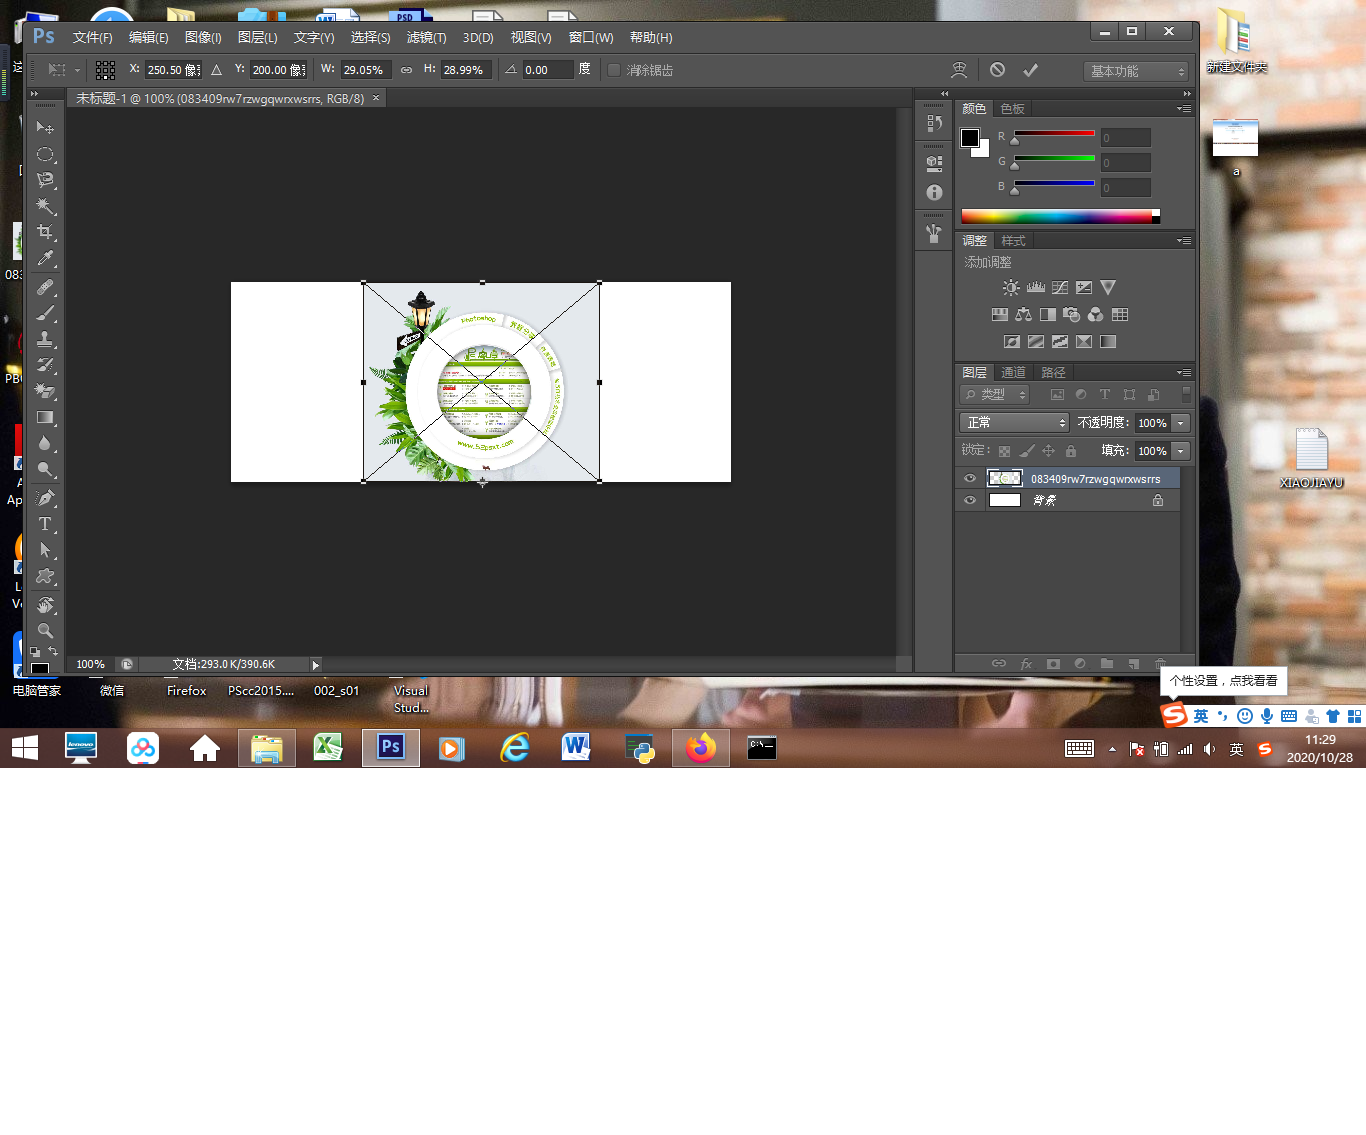Select the Healing Brush tool
This screenshot has width=1366, height=1135.
[45, 288]
